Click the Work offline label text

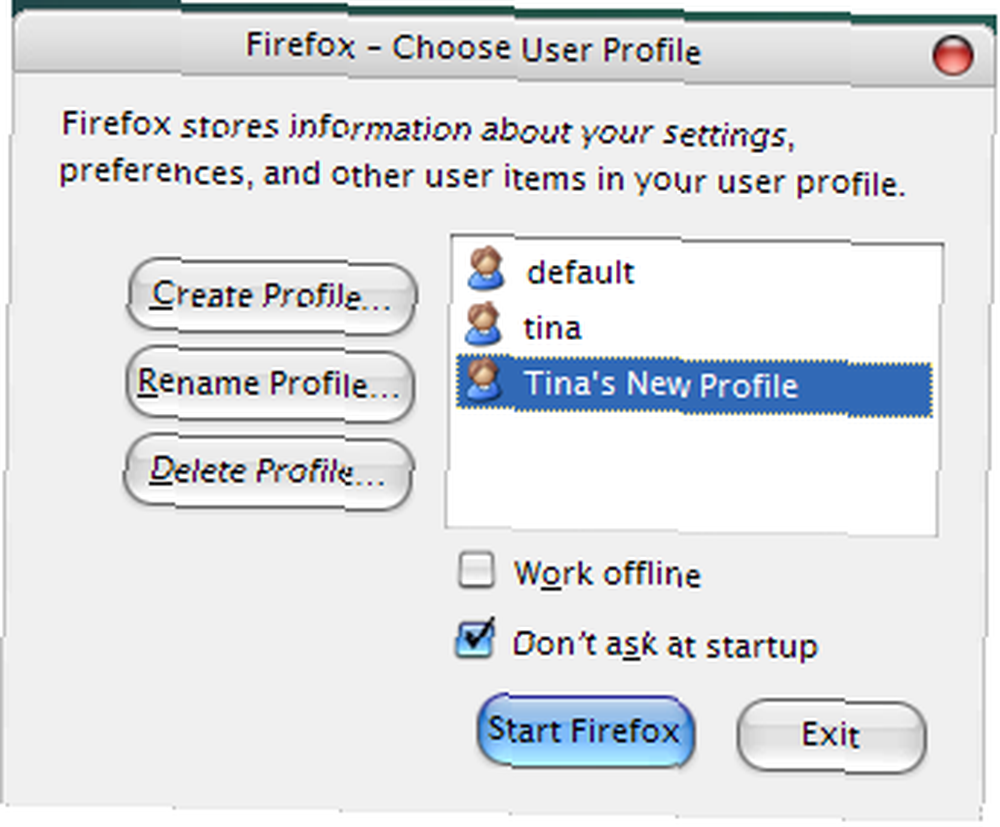pyautogui.click(x=607, y=574)
